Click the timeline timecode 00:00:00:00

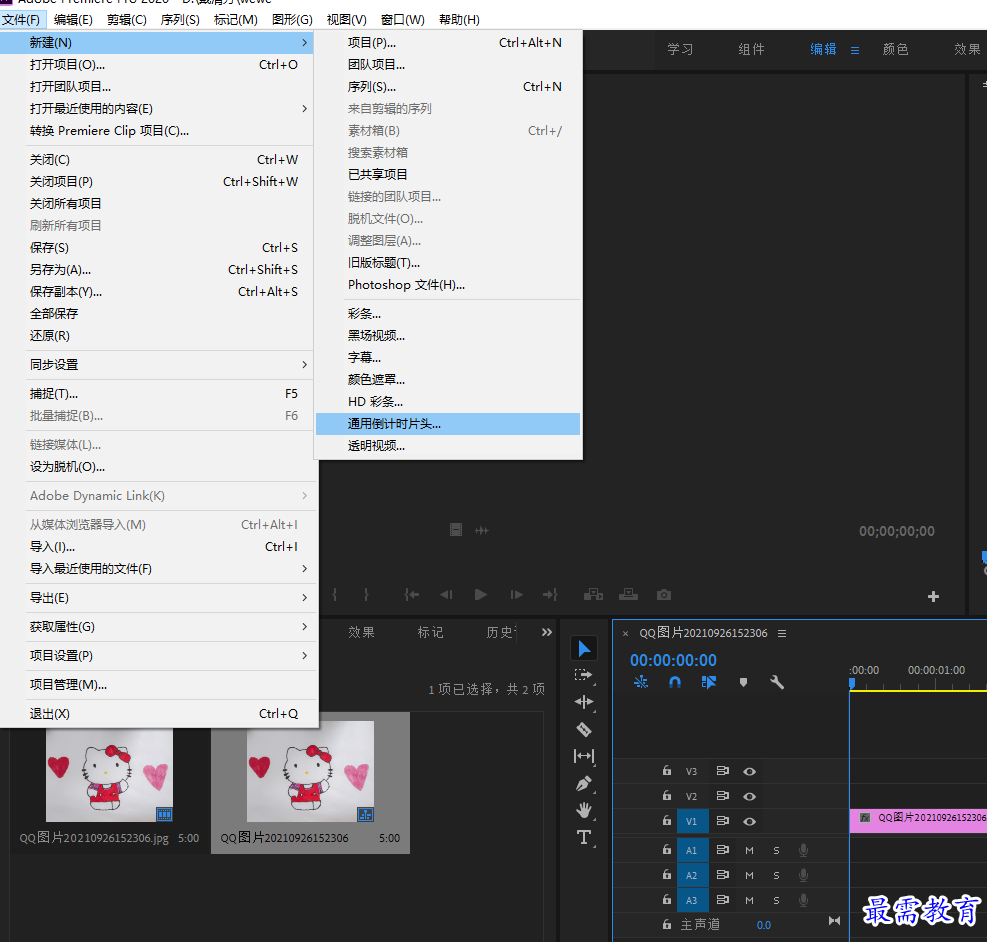click(x=673, y=660)
